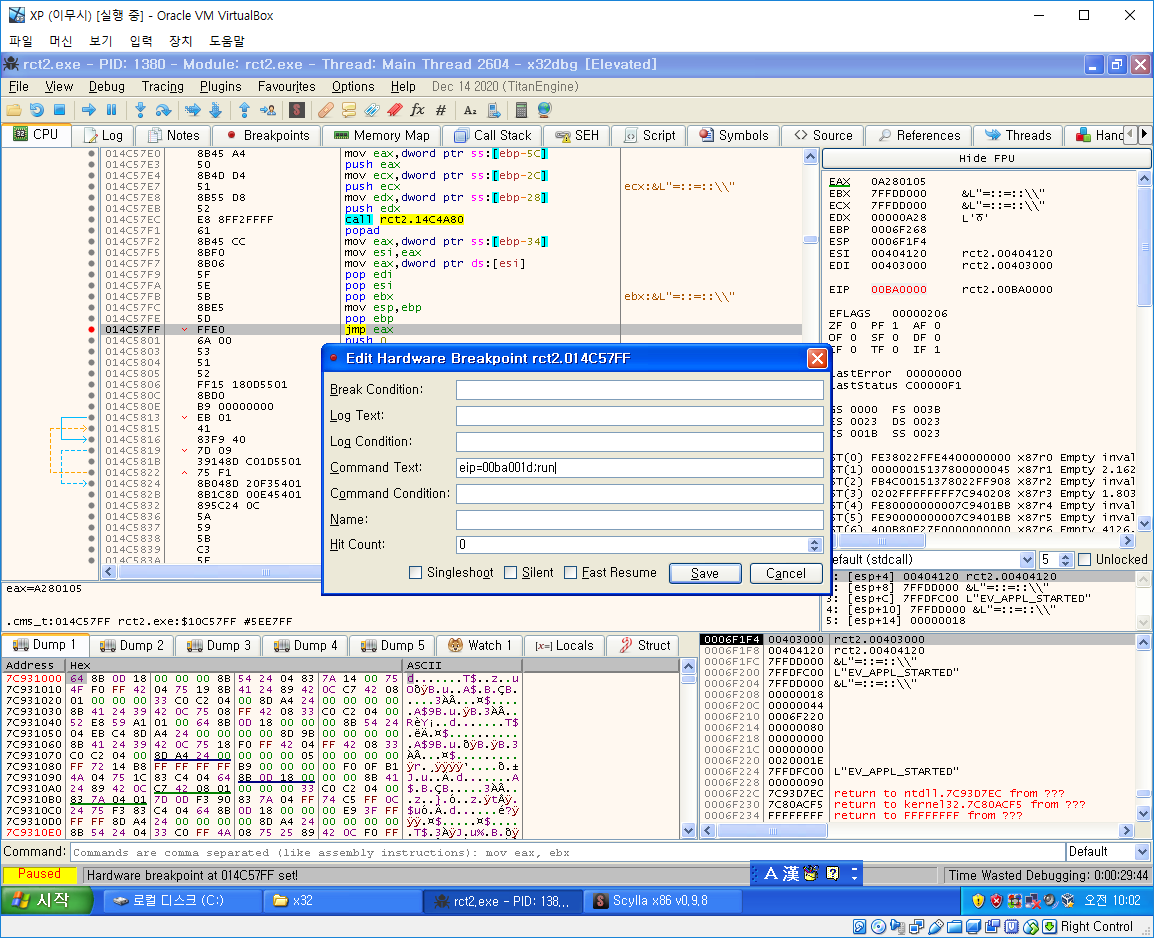Click the Step Into toolbar icon

pos(140,110)
